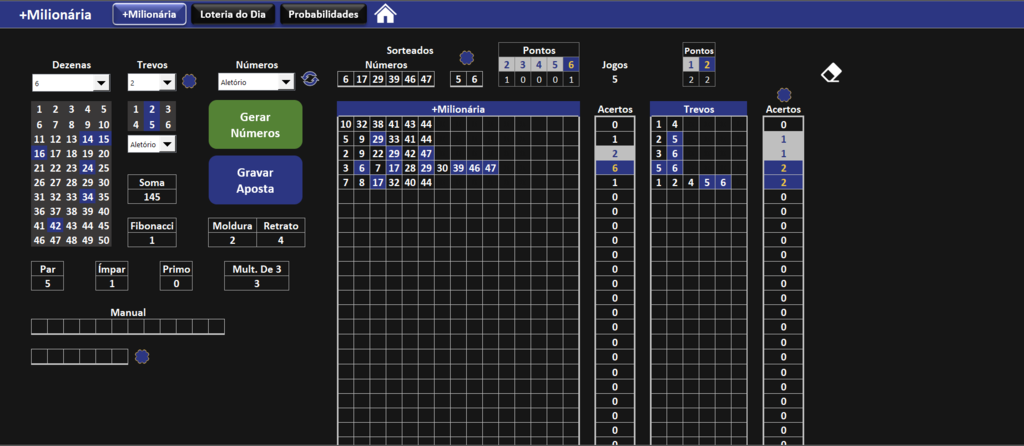Toggle number 24 in the dezenas grid
The image size is (1024, 446).
tap(88, 168)
